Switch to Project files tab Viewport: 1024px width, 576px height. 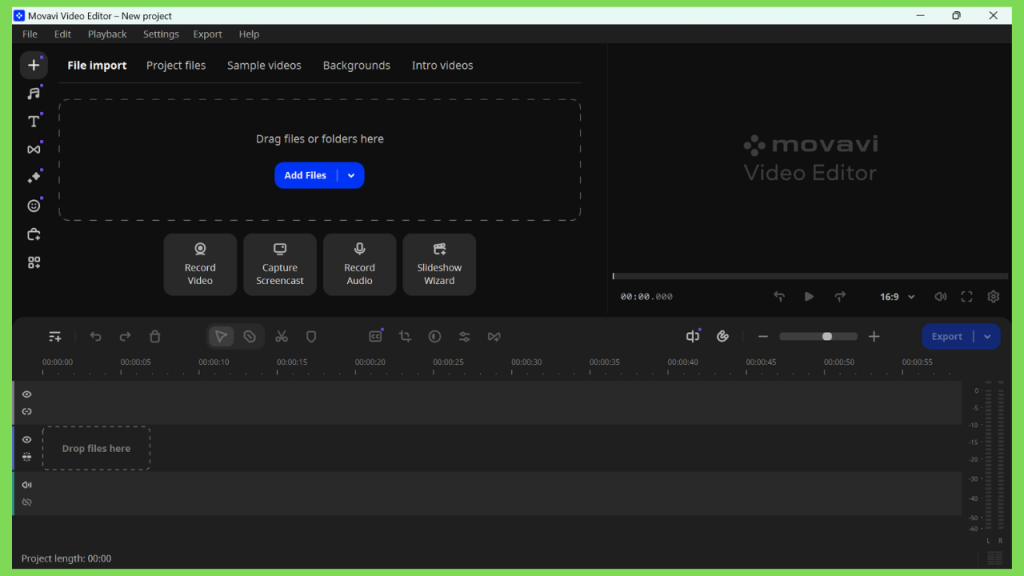tap(176, 65)
